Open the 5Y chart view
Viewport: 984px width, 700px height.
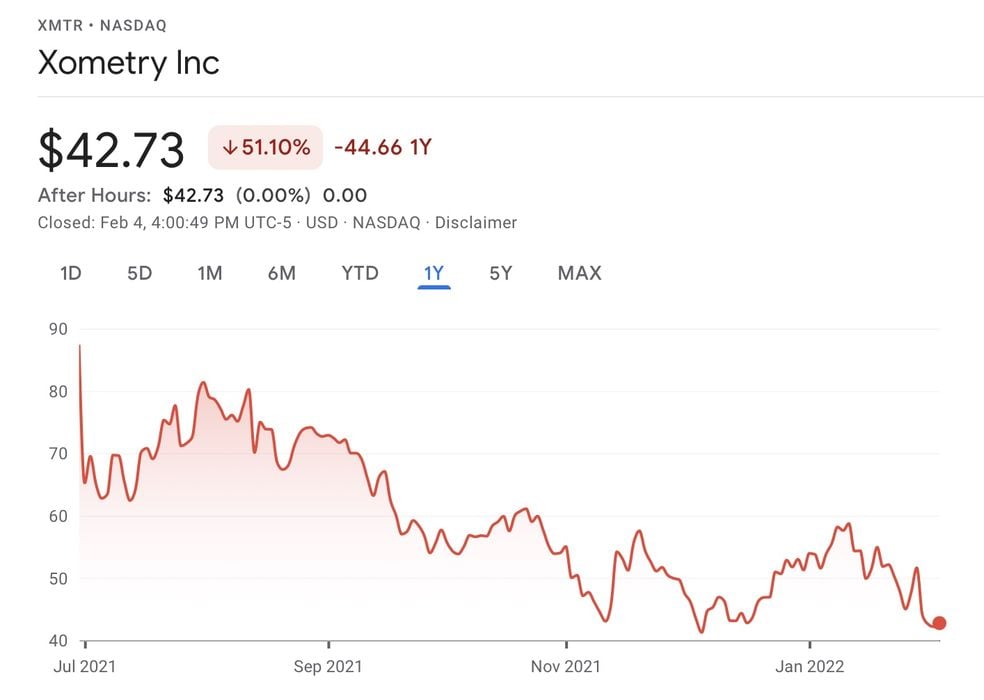click(500, 273)
